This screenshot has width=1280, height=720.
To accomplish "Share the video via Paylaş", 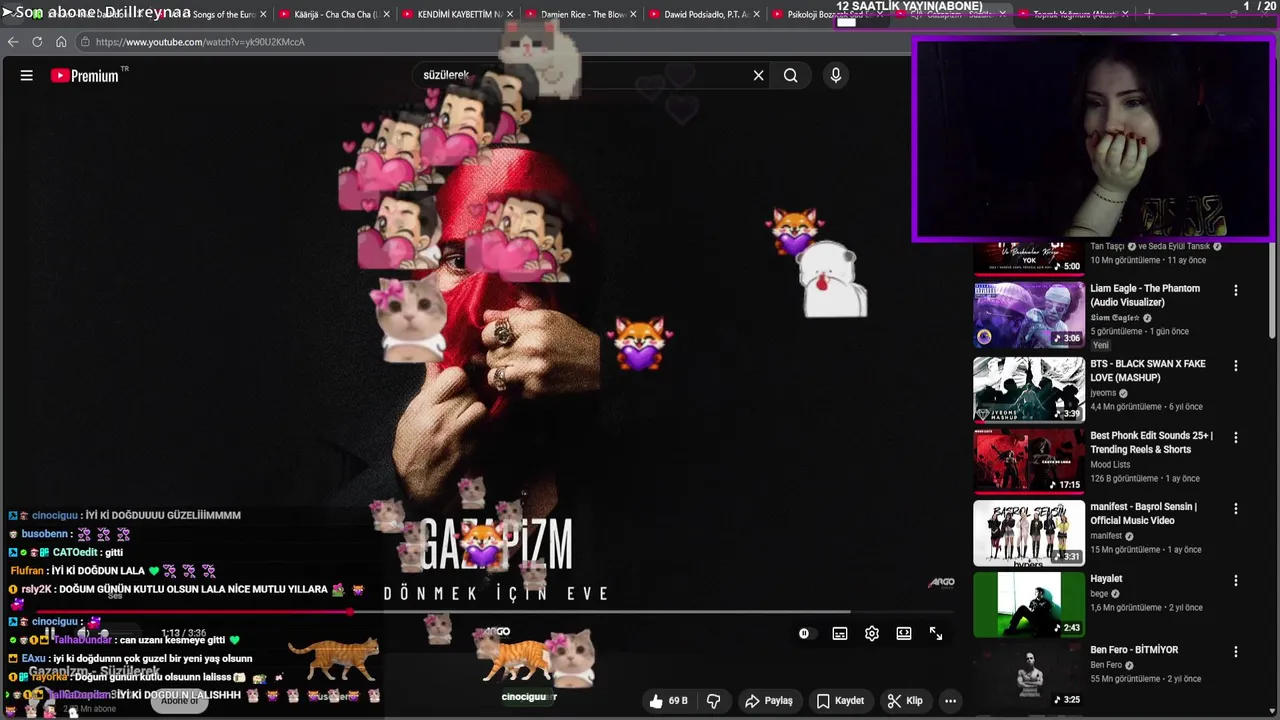I will (x=768, y=701).
